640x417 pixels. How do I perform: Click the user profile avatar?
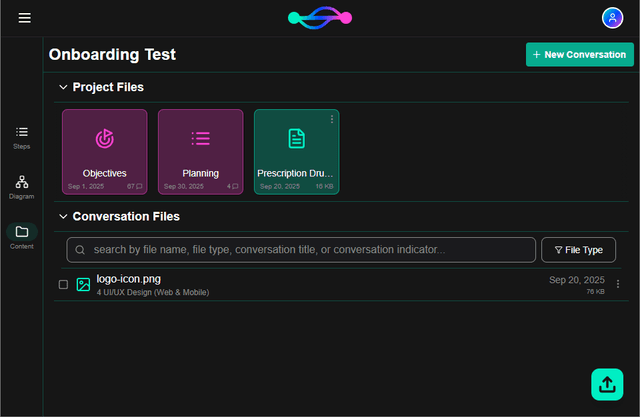(x=612, y=18)
